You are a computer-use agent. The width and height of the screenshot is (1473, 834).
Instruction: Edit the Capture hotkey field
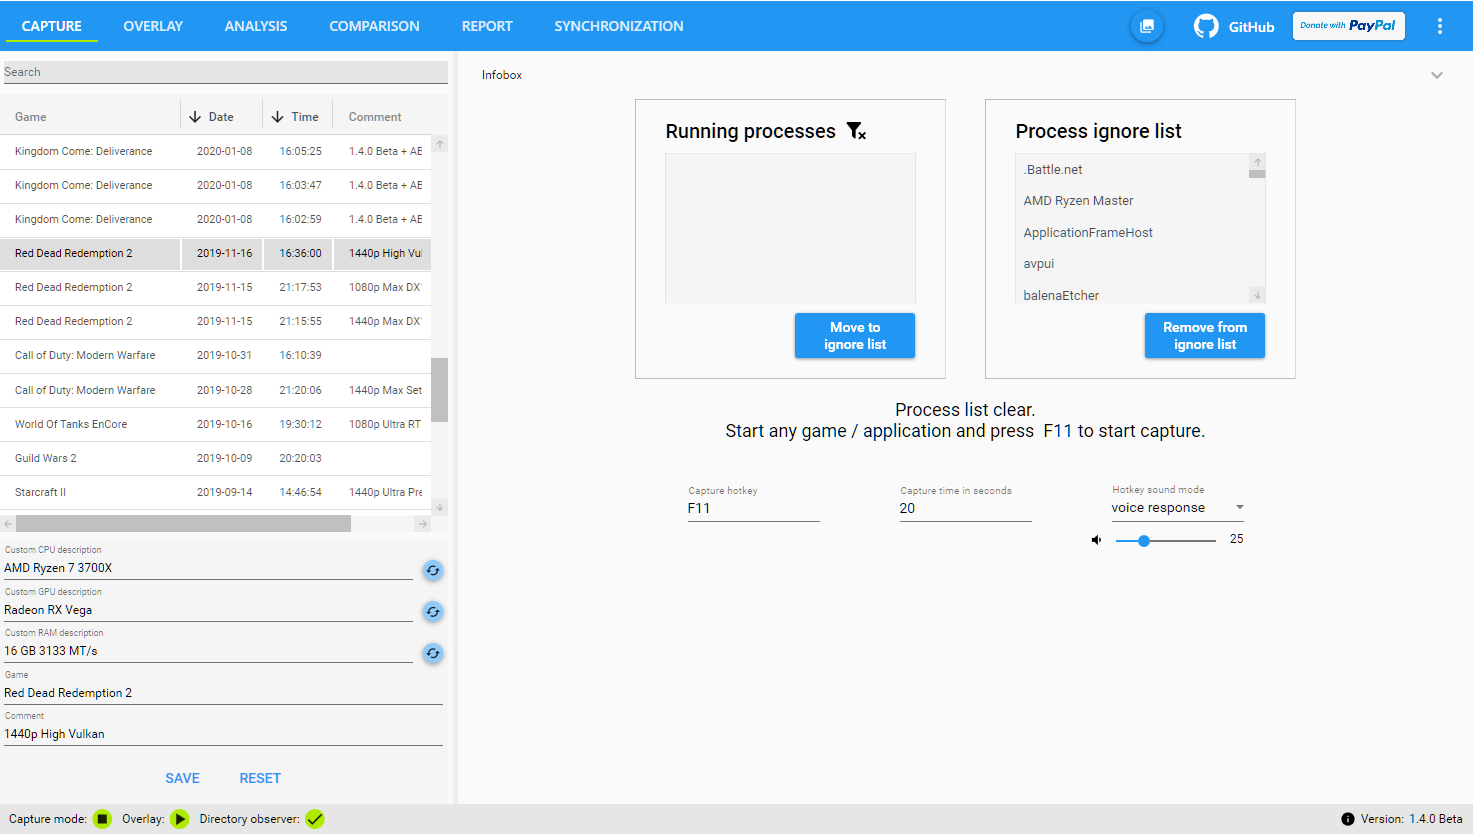[753, 508]
